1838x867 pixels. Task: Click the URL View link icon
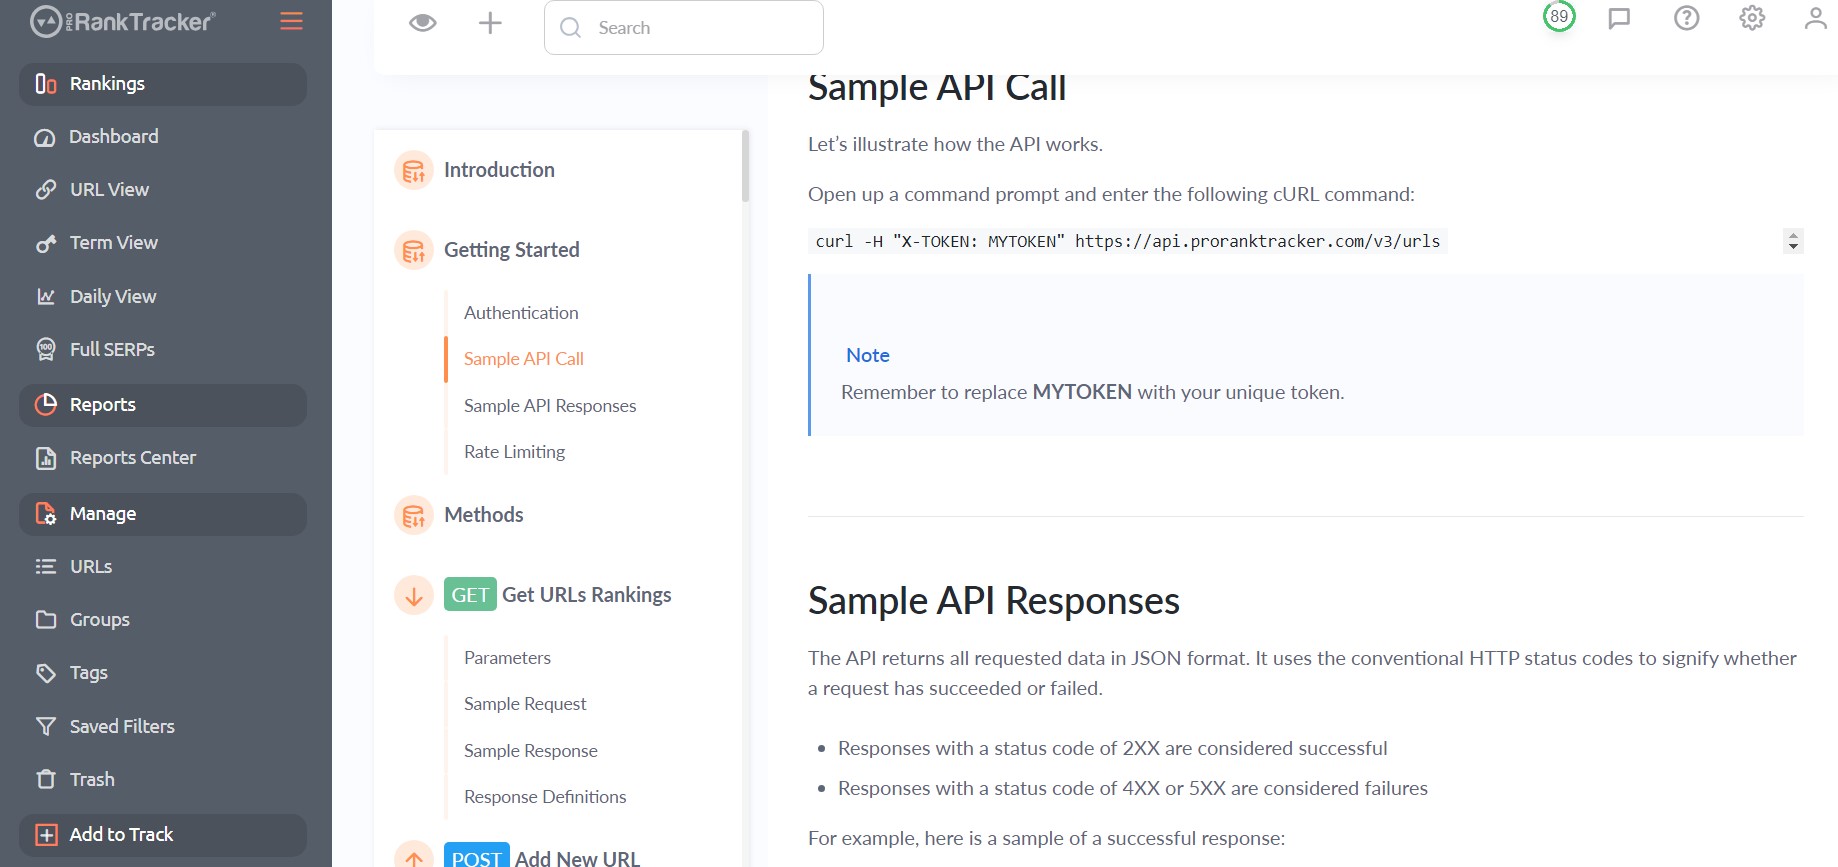pyautogui.click(x=46, y=190)
